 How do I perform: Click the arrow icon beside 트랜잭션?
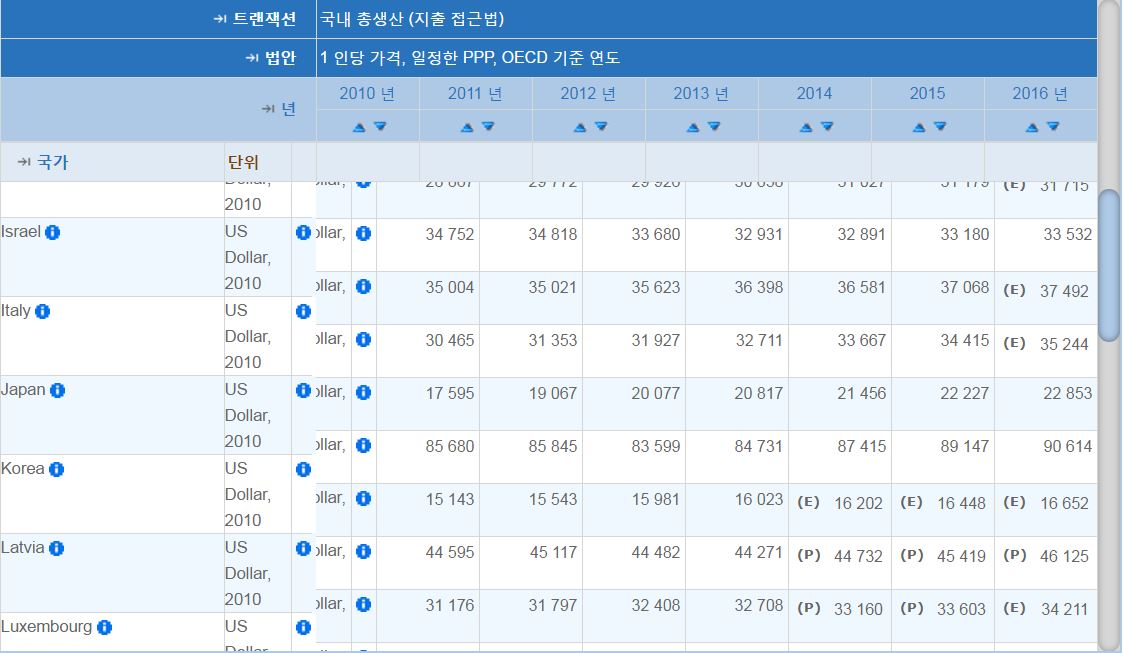(x=220, y=19)
